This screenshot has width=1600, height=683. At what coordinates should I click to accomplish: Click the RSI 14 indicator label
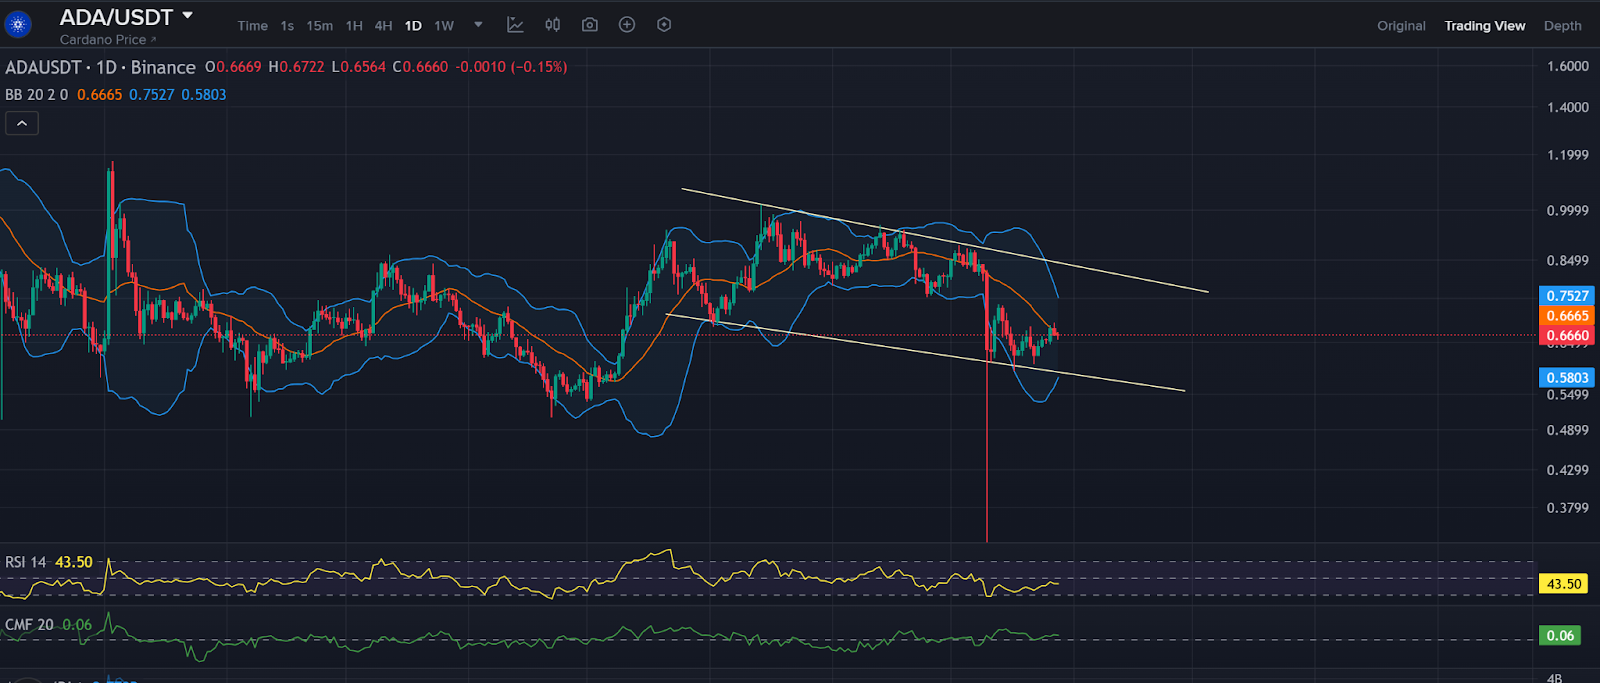(x=26, y=562)
